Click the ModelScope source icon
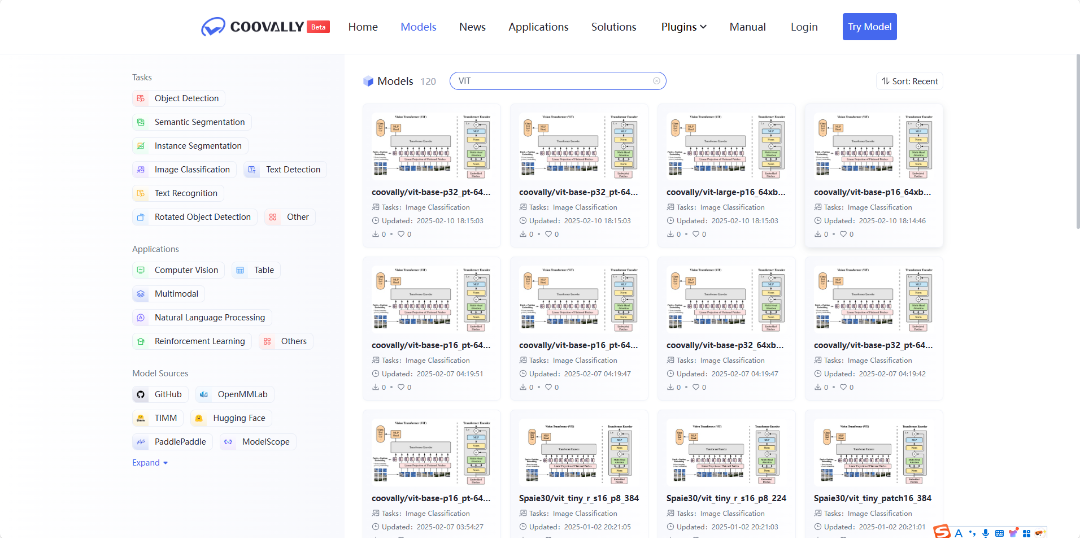Image resolution: width=1080 pixels, height=538 pixels. [229, 442]
